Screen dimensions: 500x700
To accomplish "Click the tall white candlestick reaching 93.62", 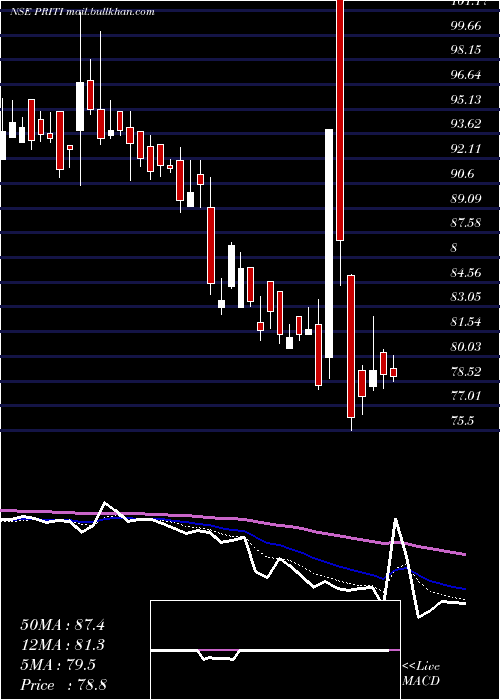I will coord(329,243).
